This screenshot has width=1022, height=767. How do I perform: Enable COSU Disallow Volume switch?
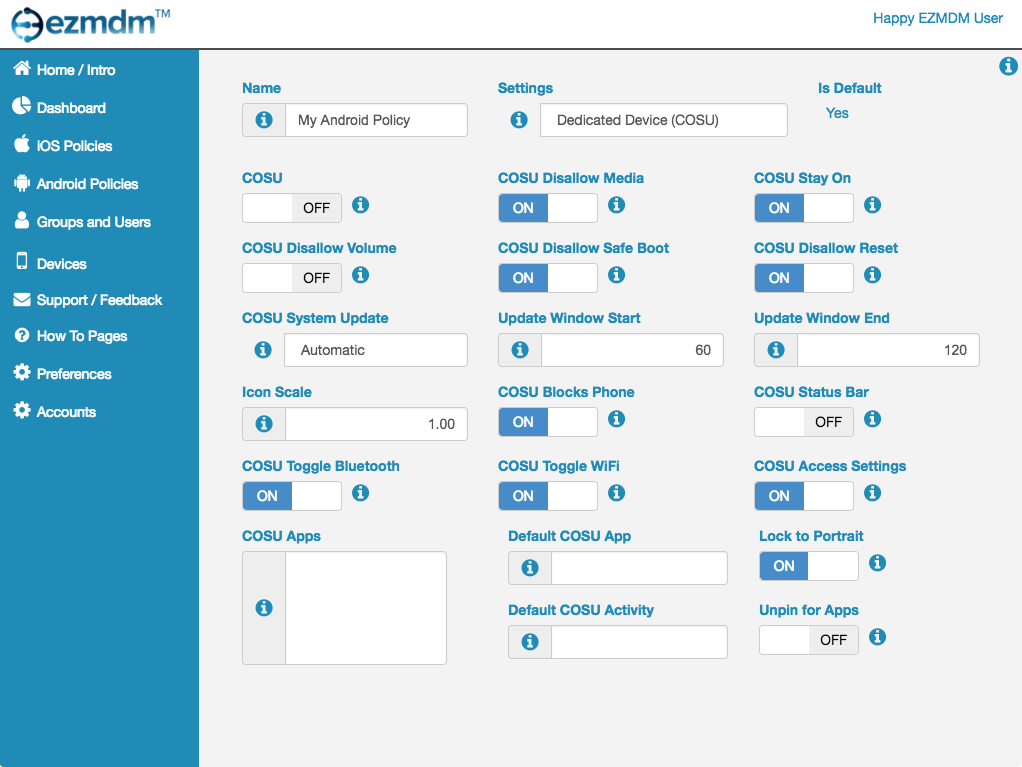292,278
